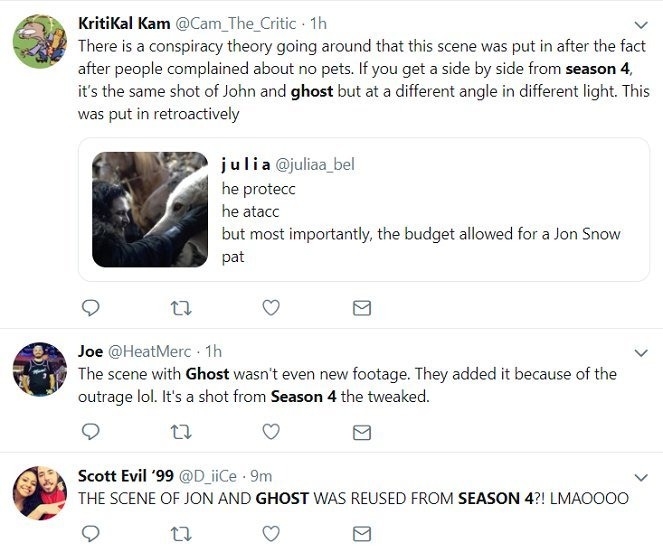
Task: Open @Cam_The_Critic profile handle
Action: pos(235,24)
